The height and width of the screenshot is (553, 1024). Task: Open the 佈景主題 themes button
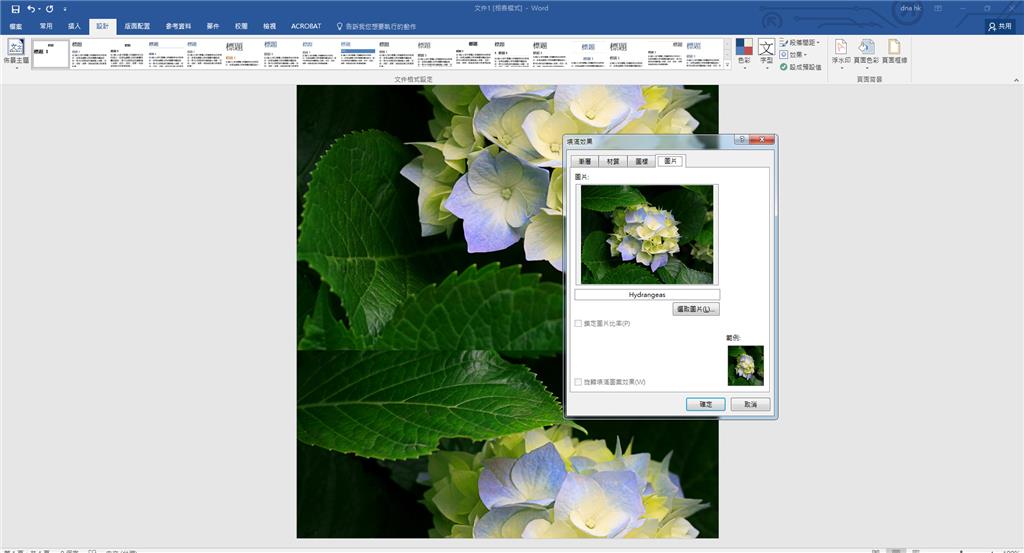click(16, 53)
